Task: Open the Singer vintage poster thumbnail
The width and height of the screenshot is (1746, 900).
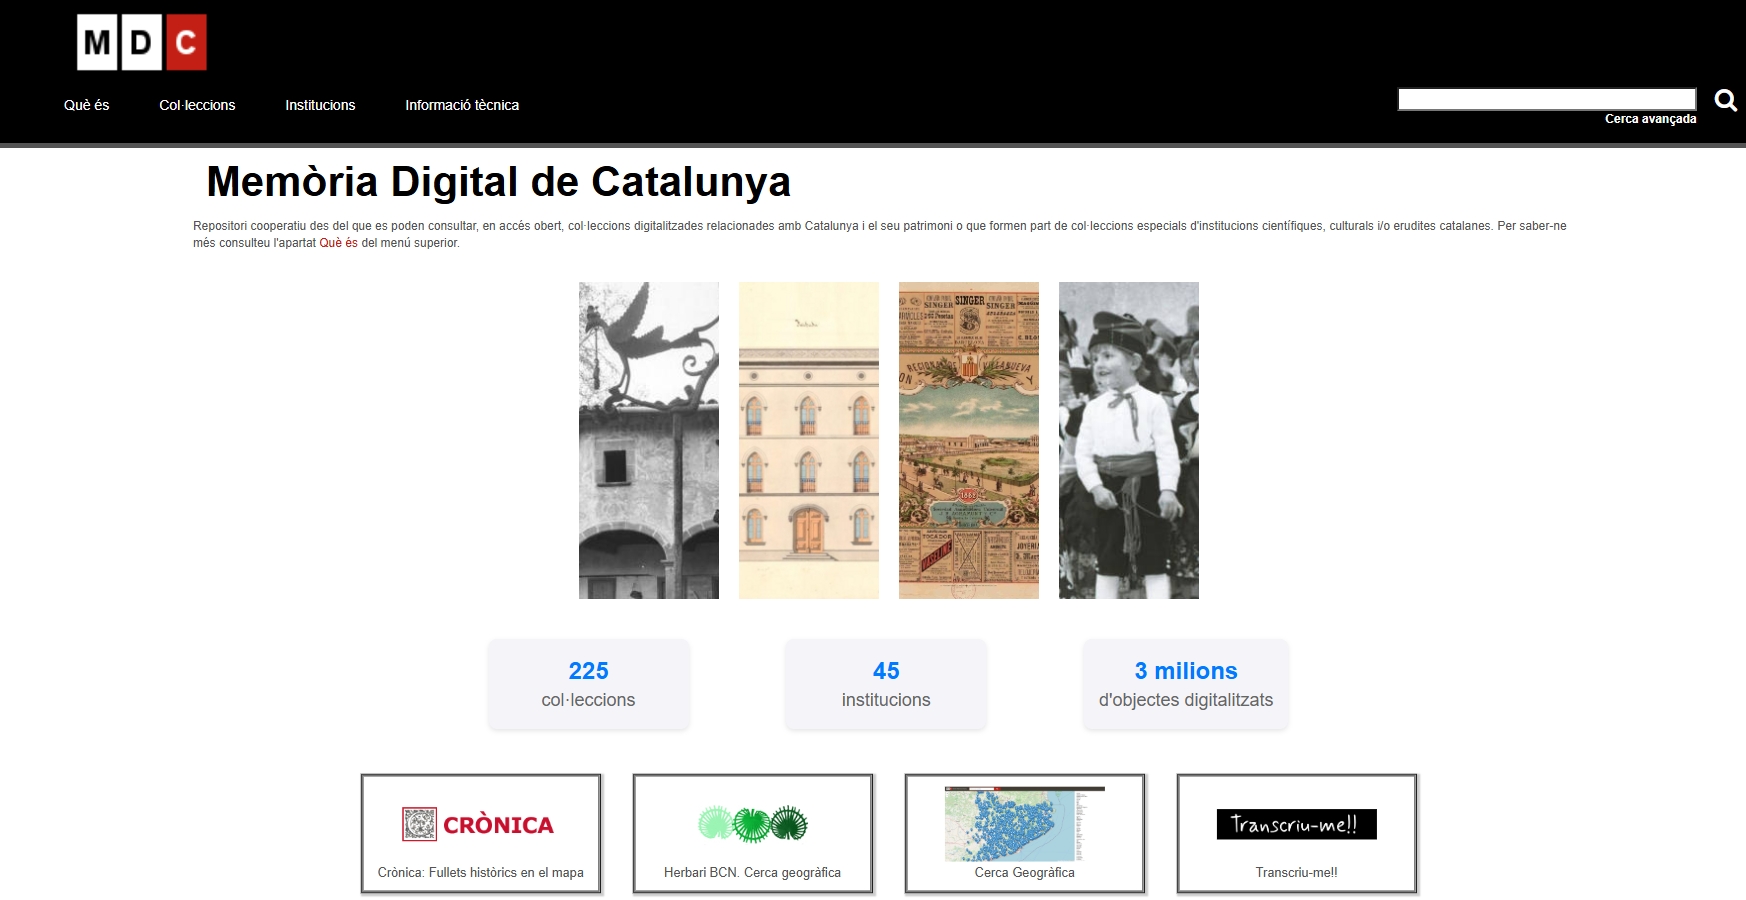Action: (x=969, y=440)
